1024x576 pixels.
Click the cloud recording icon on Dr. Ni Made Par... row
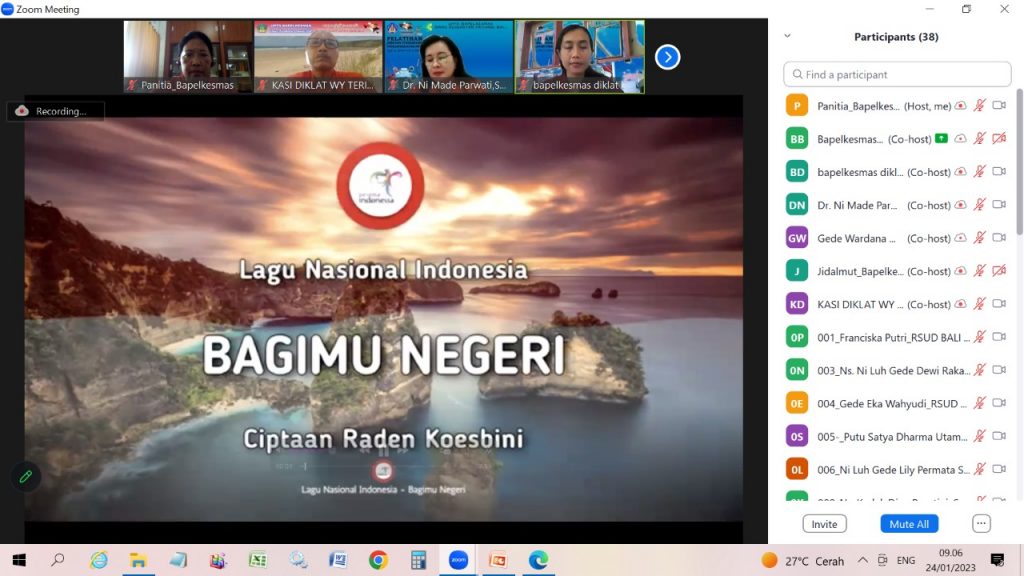[x=961, y=204]
